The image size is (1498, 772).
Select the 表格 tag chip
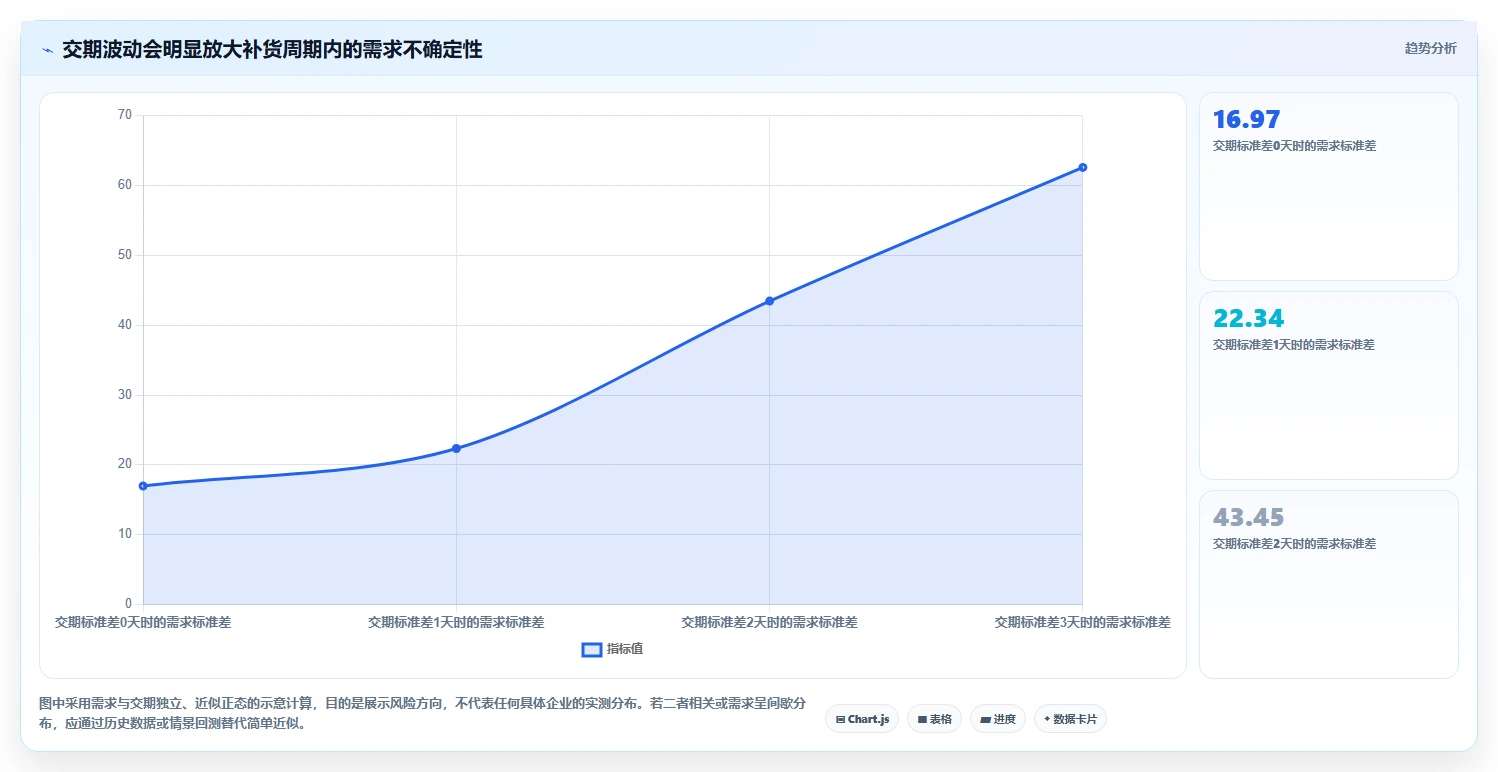934,719
